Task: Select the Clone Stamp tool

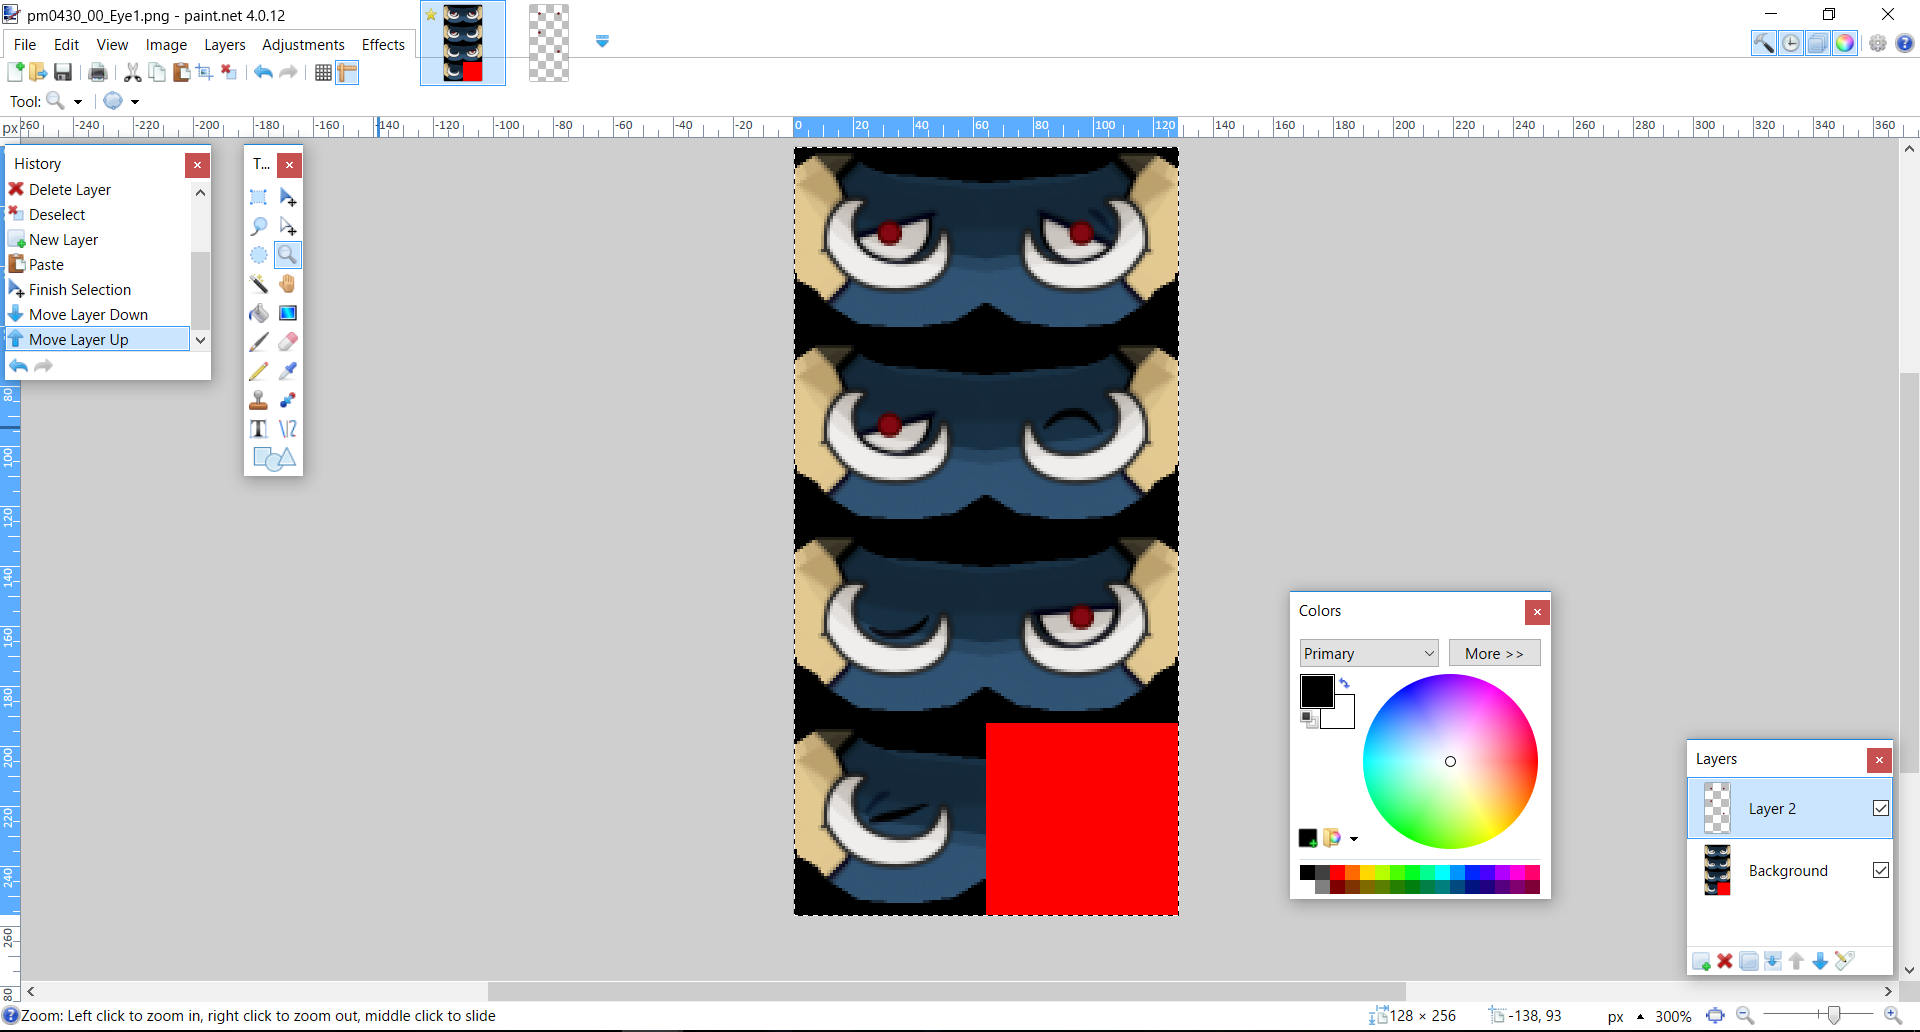Action: coord(258,400)
